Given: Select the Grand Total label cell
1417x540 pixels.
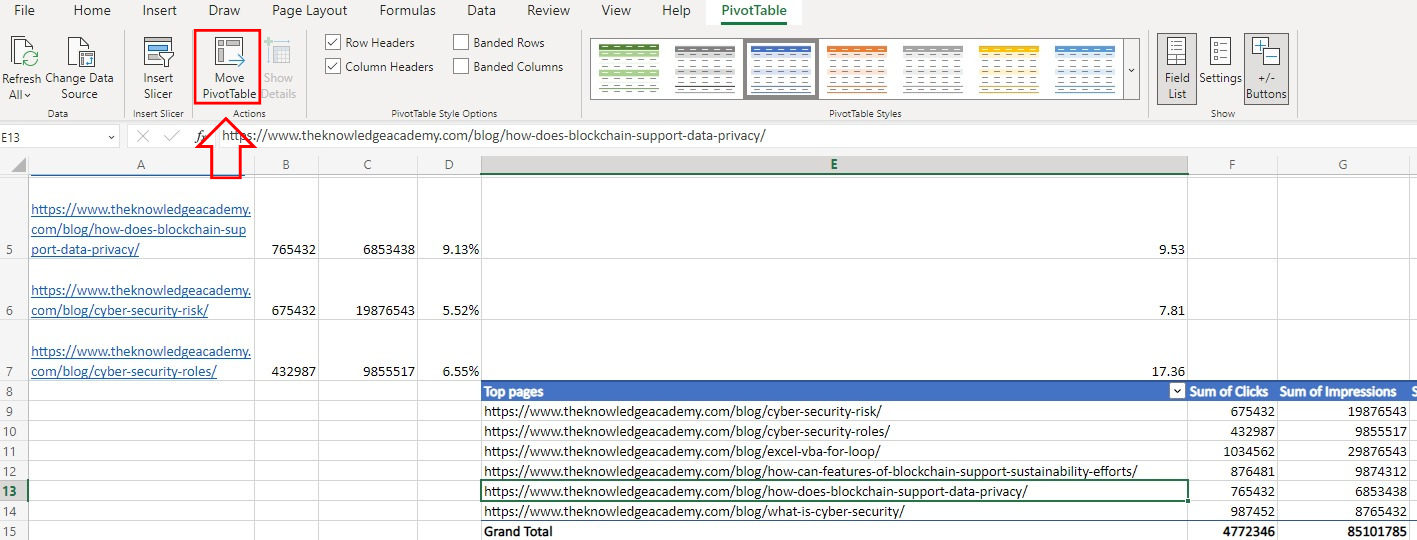Looking at the screenshot, I should click(834, 531).
